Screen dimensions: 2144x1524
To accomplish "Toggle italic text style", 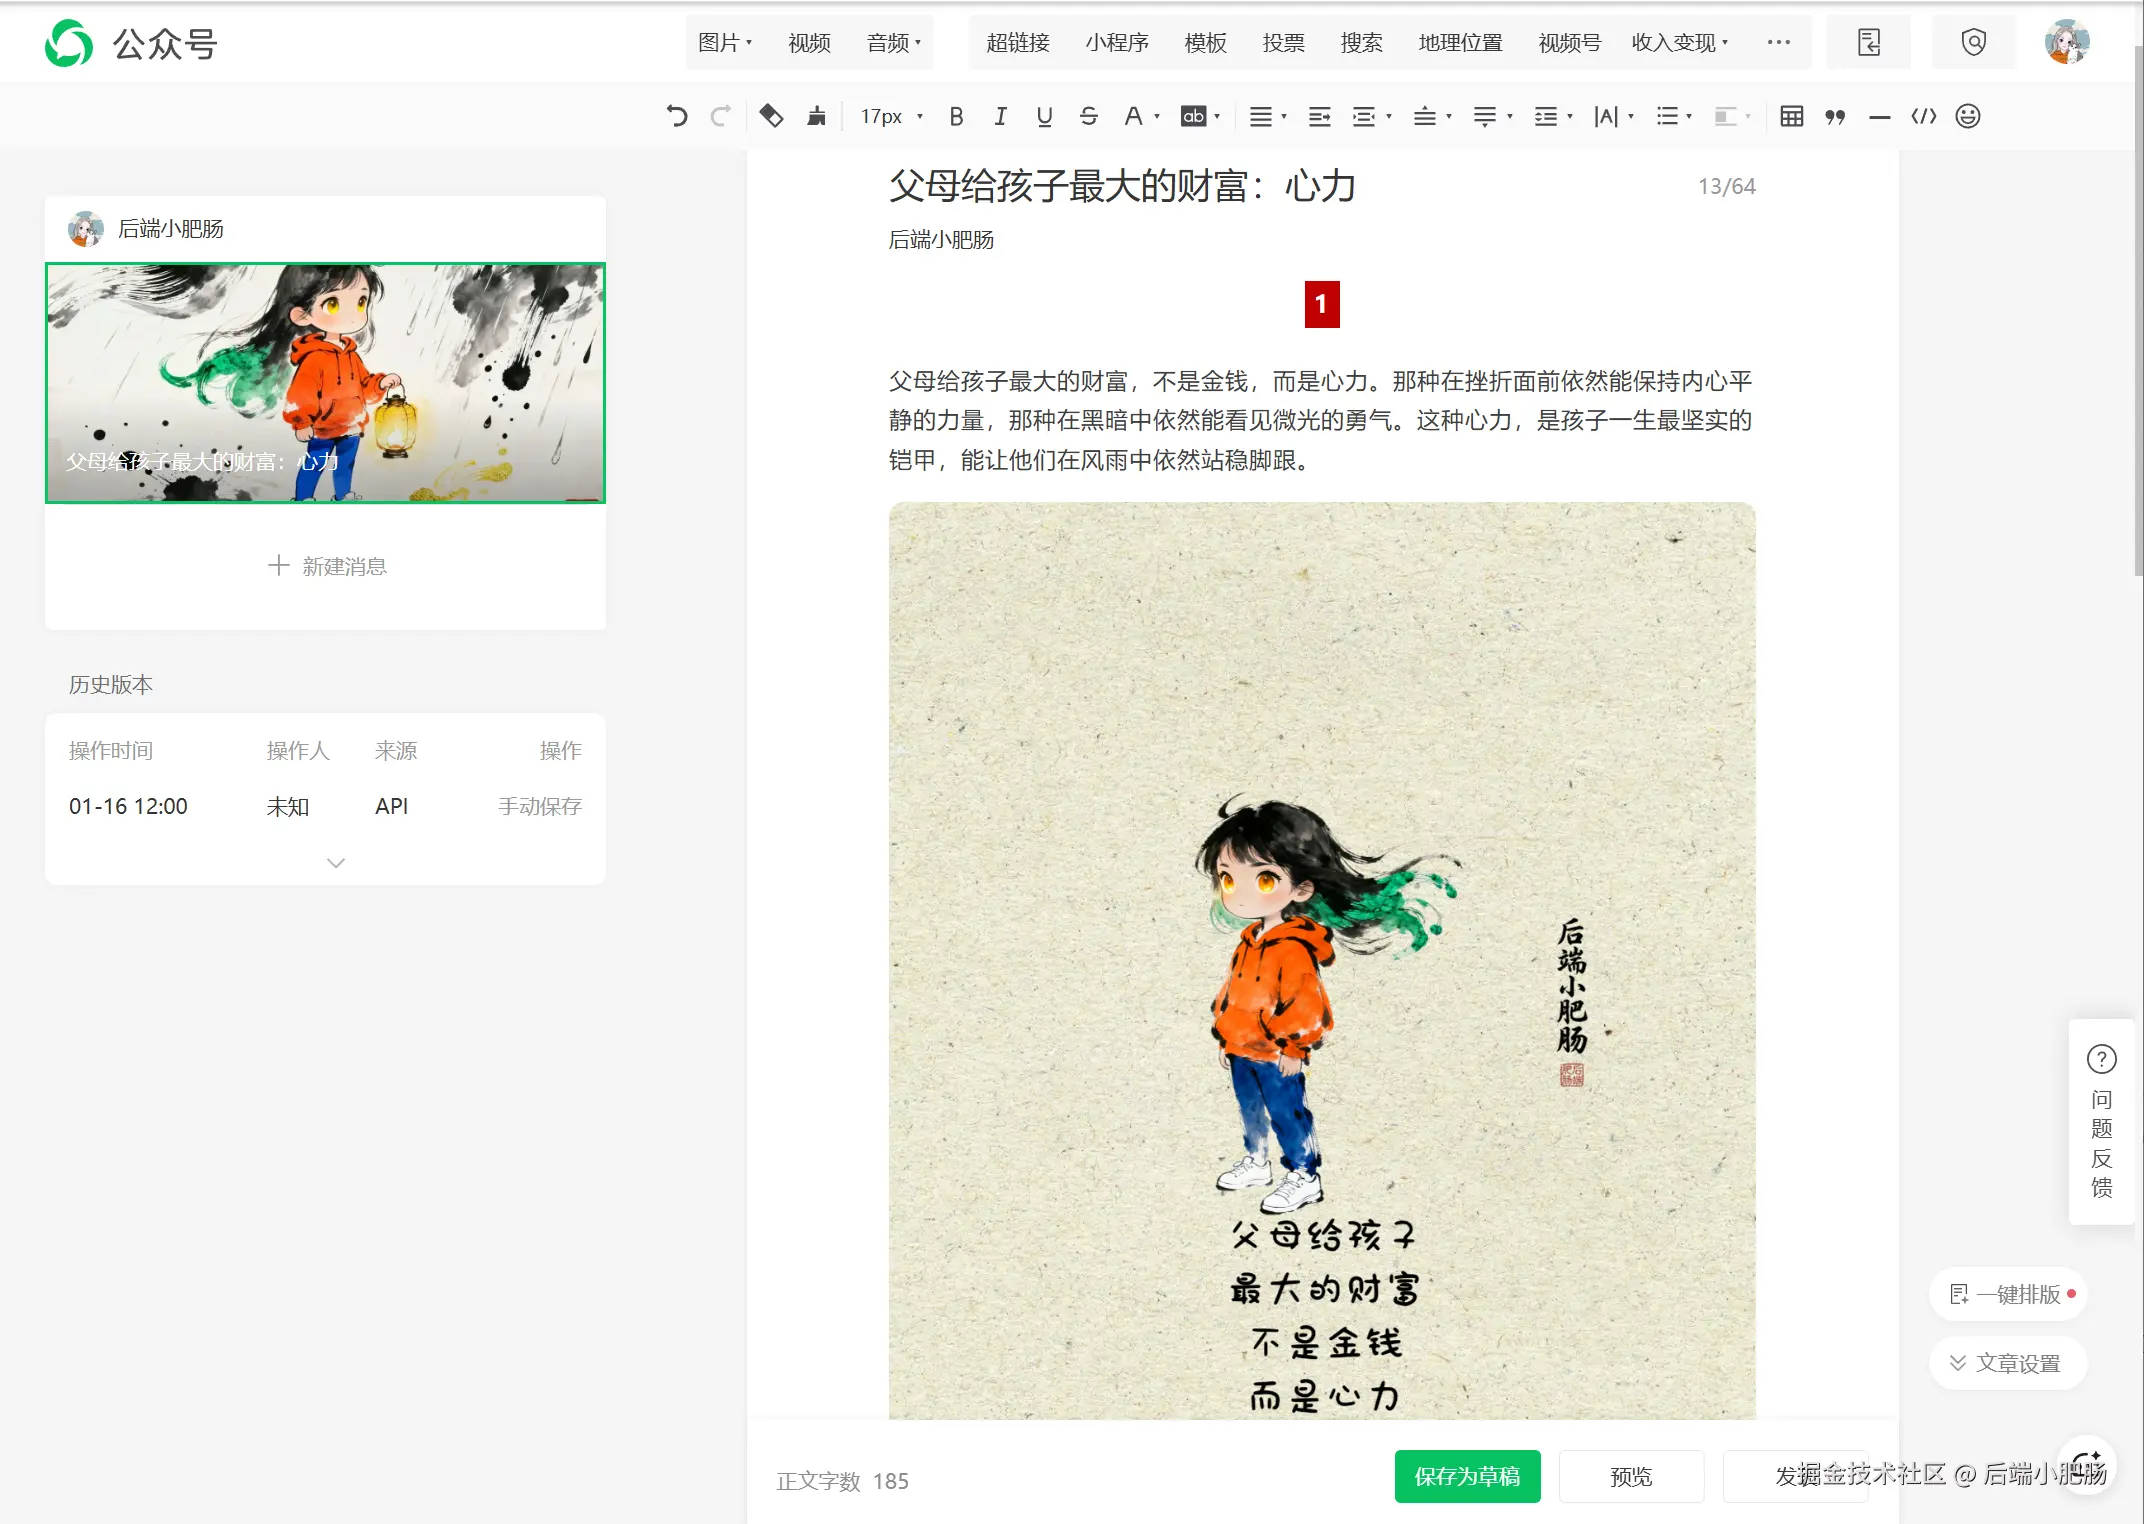I will [x=1000, y=116].
